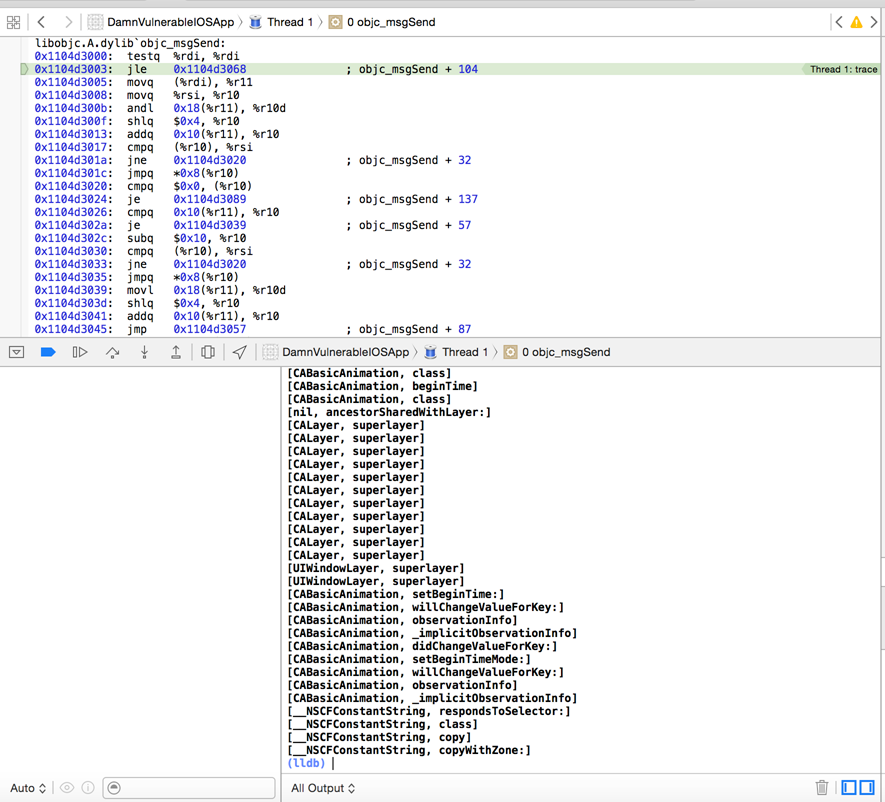The width and height of the screenshot is (885, 802).
Task: Click the warning issue triangle icon
Action: click(x=856, y=22)
